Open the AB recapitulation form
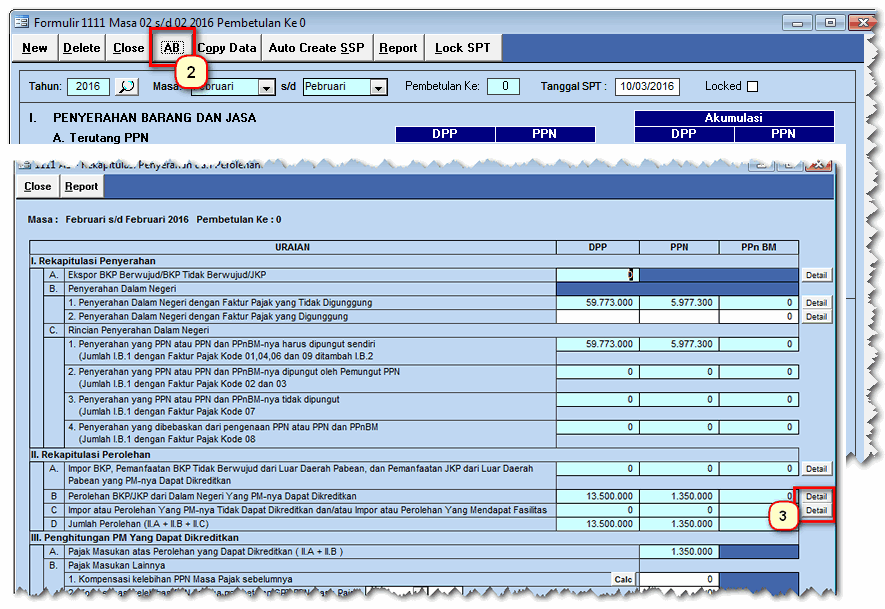885x609 pixels. [172, 48]
